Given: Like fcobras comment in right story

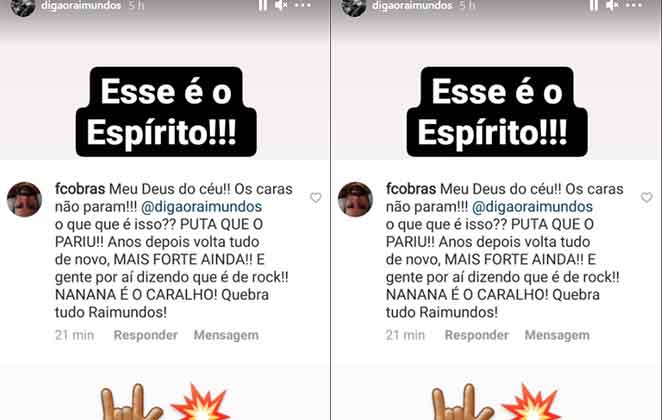Looking at the screenshot, I should point(647,197).
